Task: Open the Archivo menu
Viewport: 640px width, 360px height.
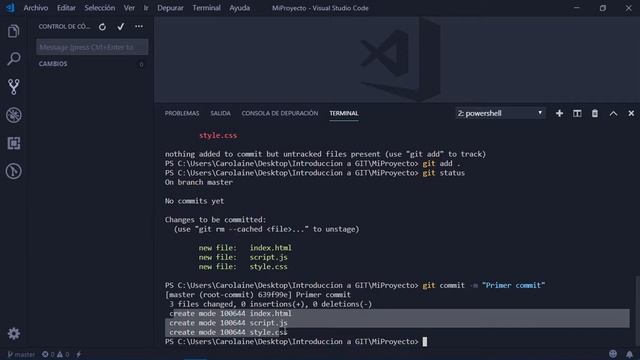Action: [36, 8]
